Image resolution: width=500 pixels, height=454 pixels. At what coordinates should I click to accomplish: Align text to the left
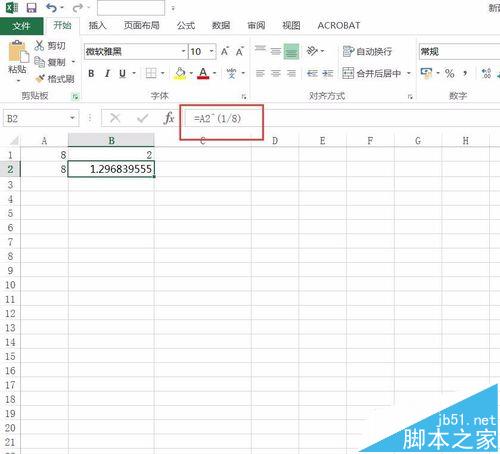(260, 73)
